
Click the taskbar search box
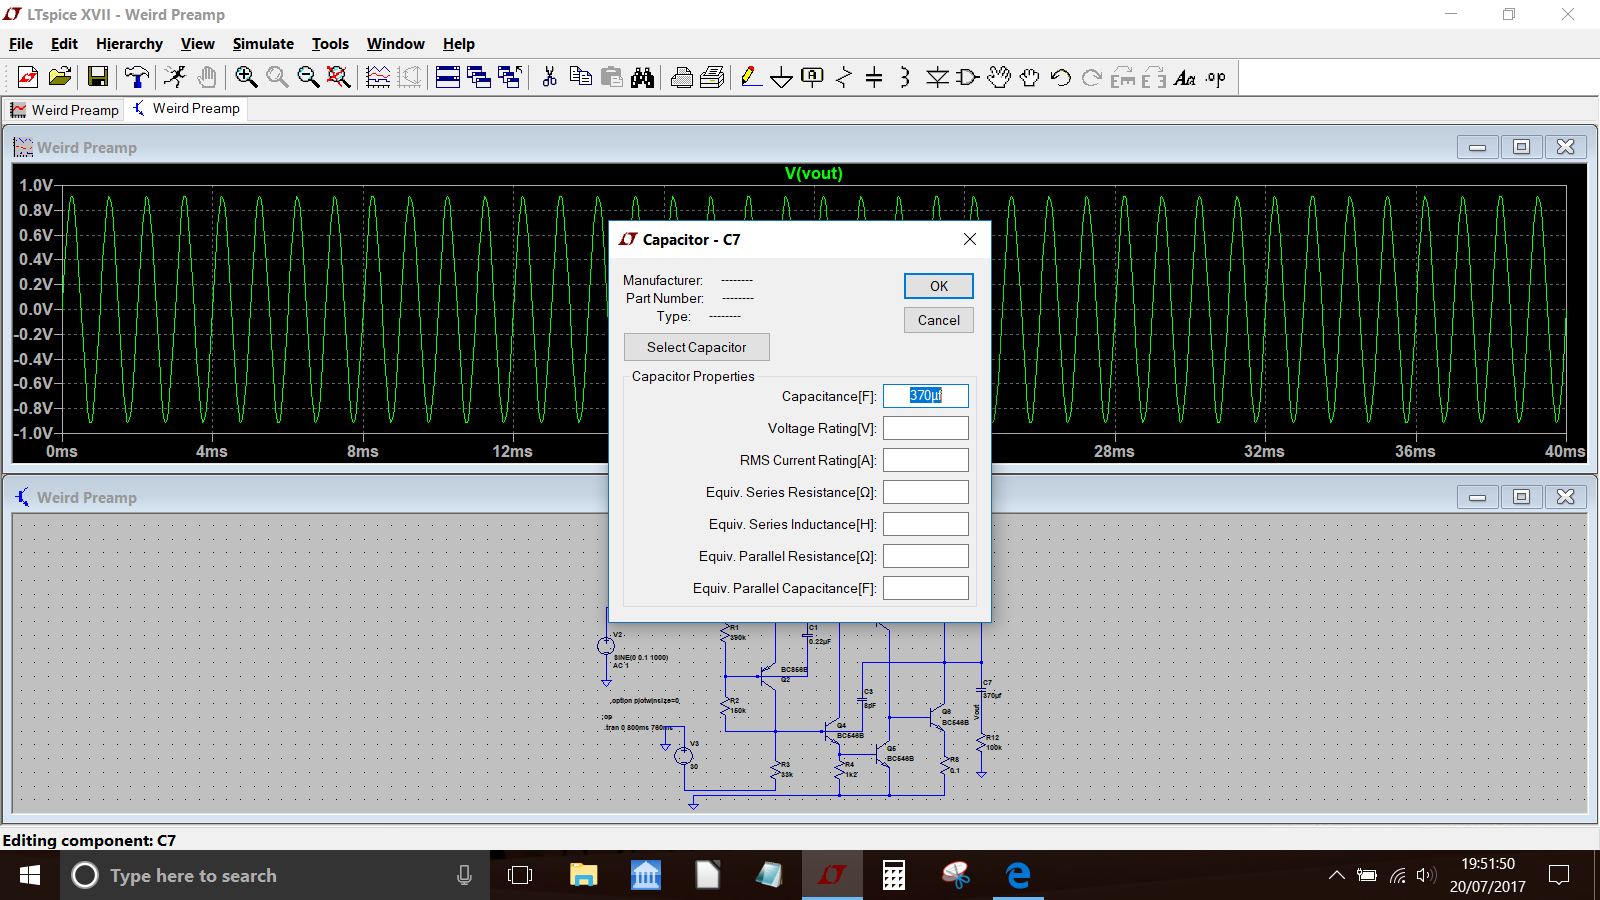[x=275, y=875]
